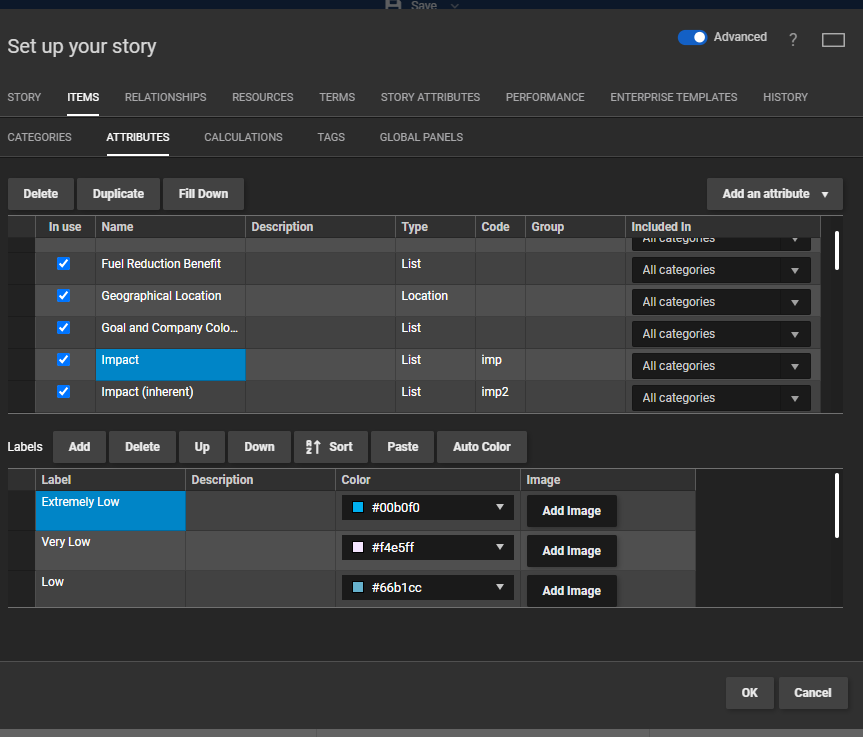Screen dimensions: 863x737
Task: Open the help question mark icon
Action: point(793,40)
